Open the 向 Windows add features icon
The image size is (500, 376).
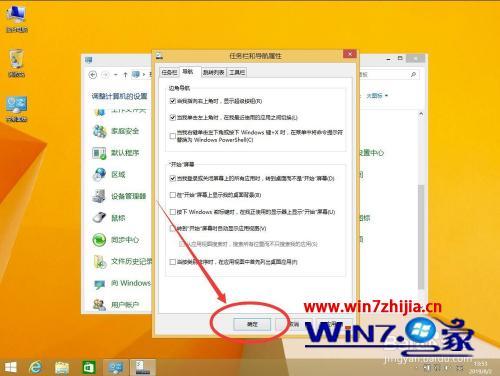(x=99, y=283)
